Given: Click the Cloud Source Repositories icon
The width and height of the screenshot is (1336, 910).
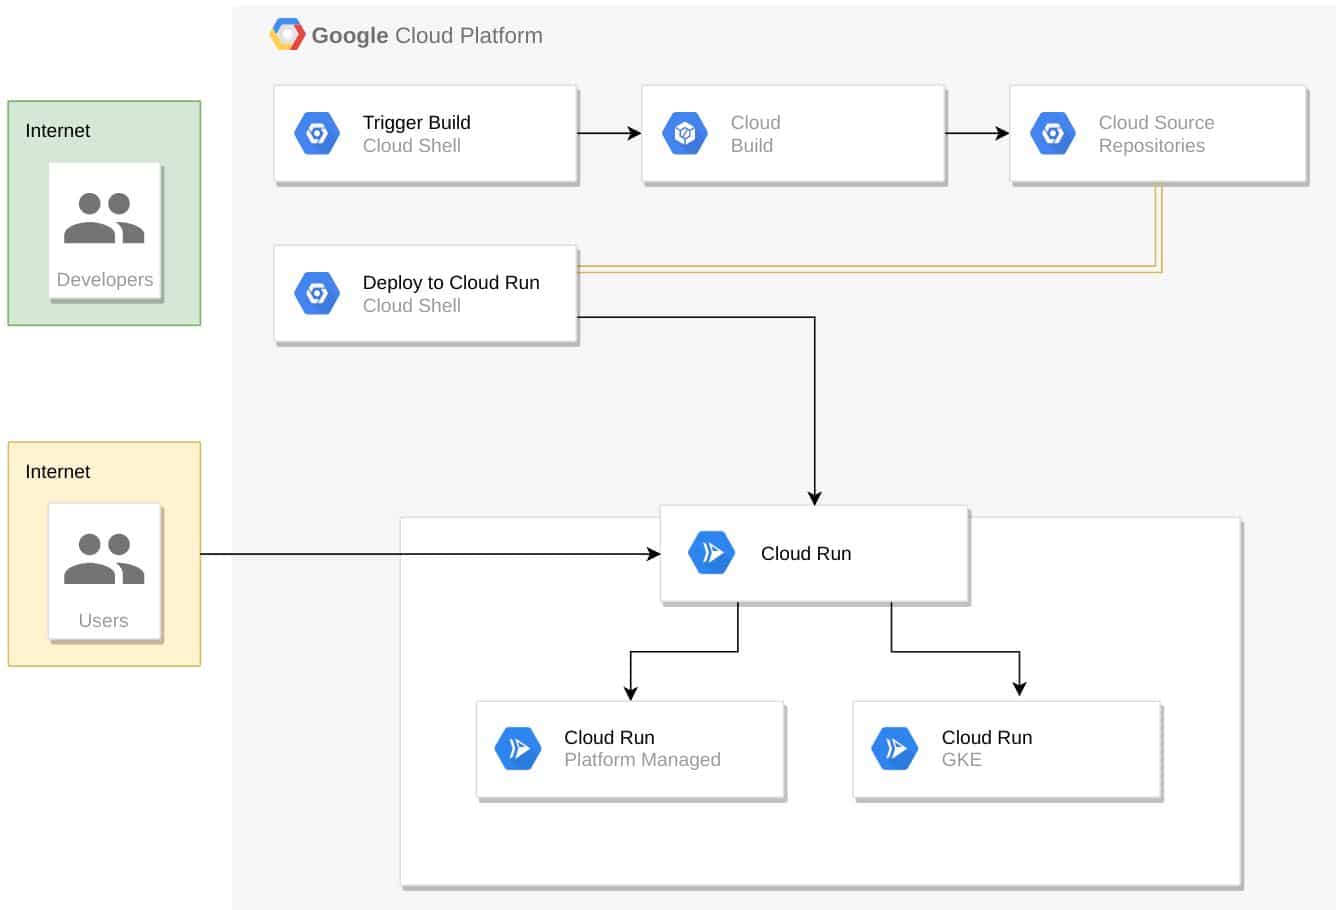Looking at the screenshot, I should pyautogui.click(x=1053, y=133).
